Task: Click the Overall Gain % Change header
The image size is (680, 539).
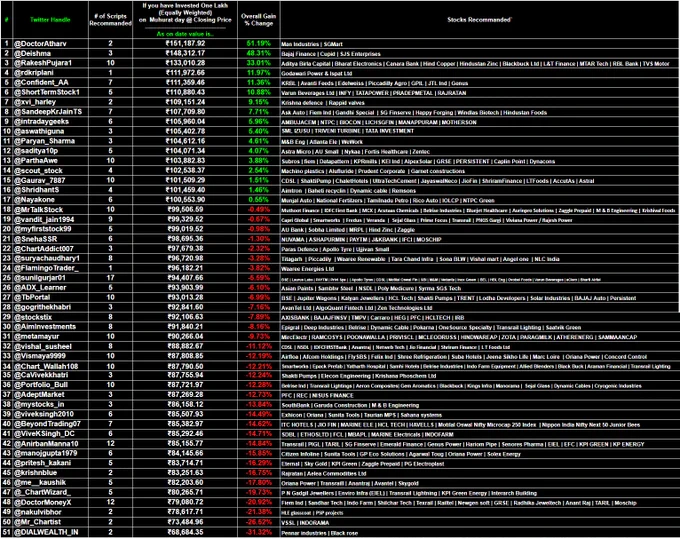Action: (258, 20)
